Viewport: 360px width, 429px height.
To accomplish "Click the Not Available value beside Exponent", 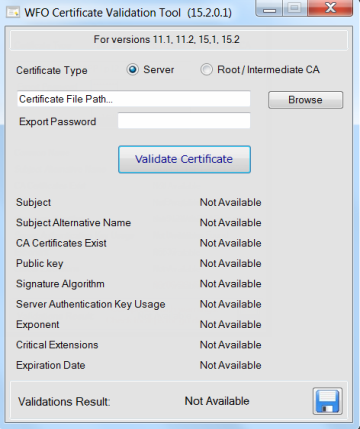I will (231, 324).
